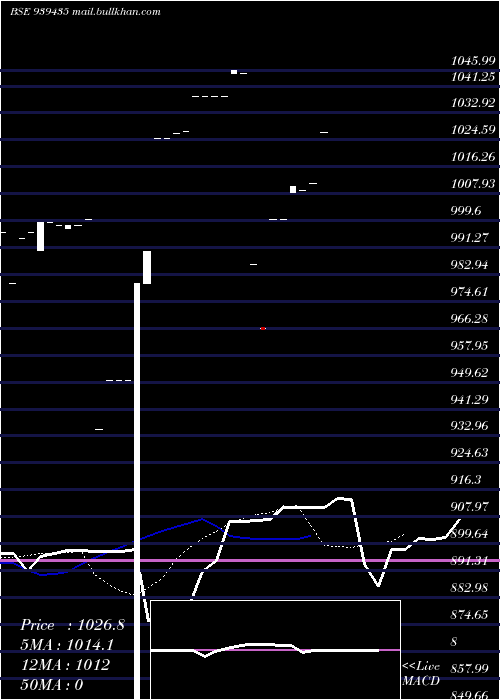Viewport: 500px width, 700px height.
Task: Click the BSE 989485 mail.bullkhan.com header text
Action: click(x=86, y=12)
